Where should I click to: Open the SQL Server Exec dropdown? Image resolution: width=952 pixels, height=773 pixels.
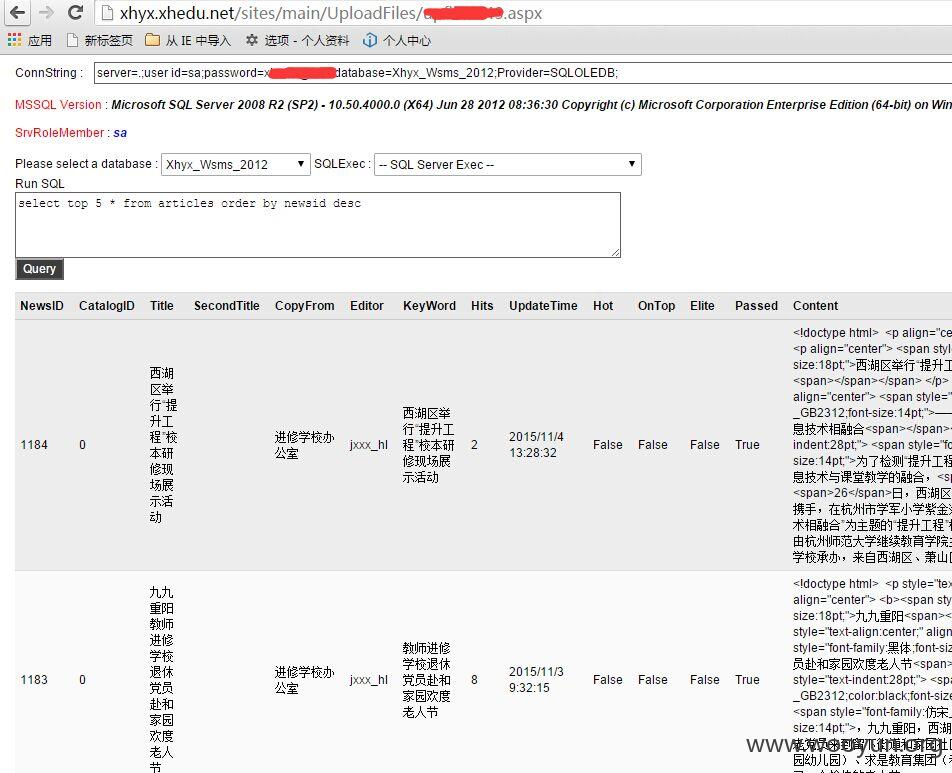pyautogui.click(x=508, y=165)
